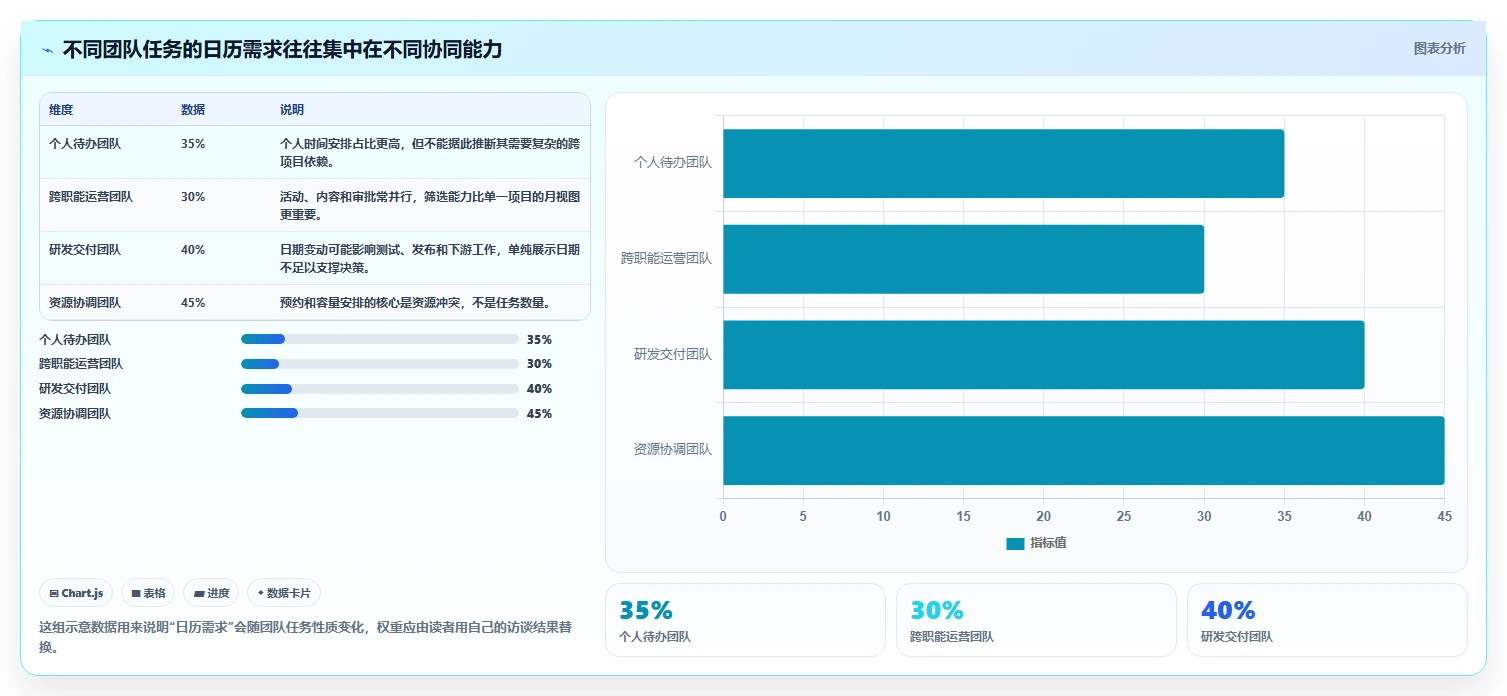The height and width of the screenshot is (696, 1507).
Task: Click the 研发交付团队 chart bar
Action: 1043,355
